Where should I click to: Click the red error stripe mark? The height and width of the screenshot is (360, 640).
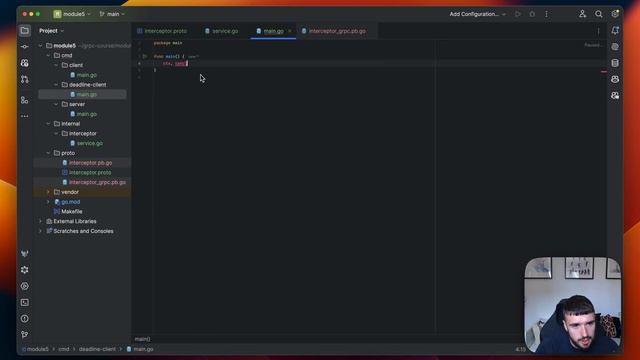coord(604,72)
